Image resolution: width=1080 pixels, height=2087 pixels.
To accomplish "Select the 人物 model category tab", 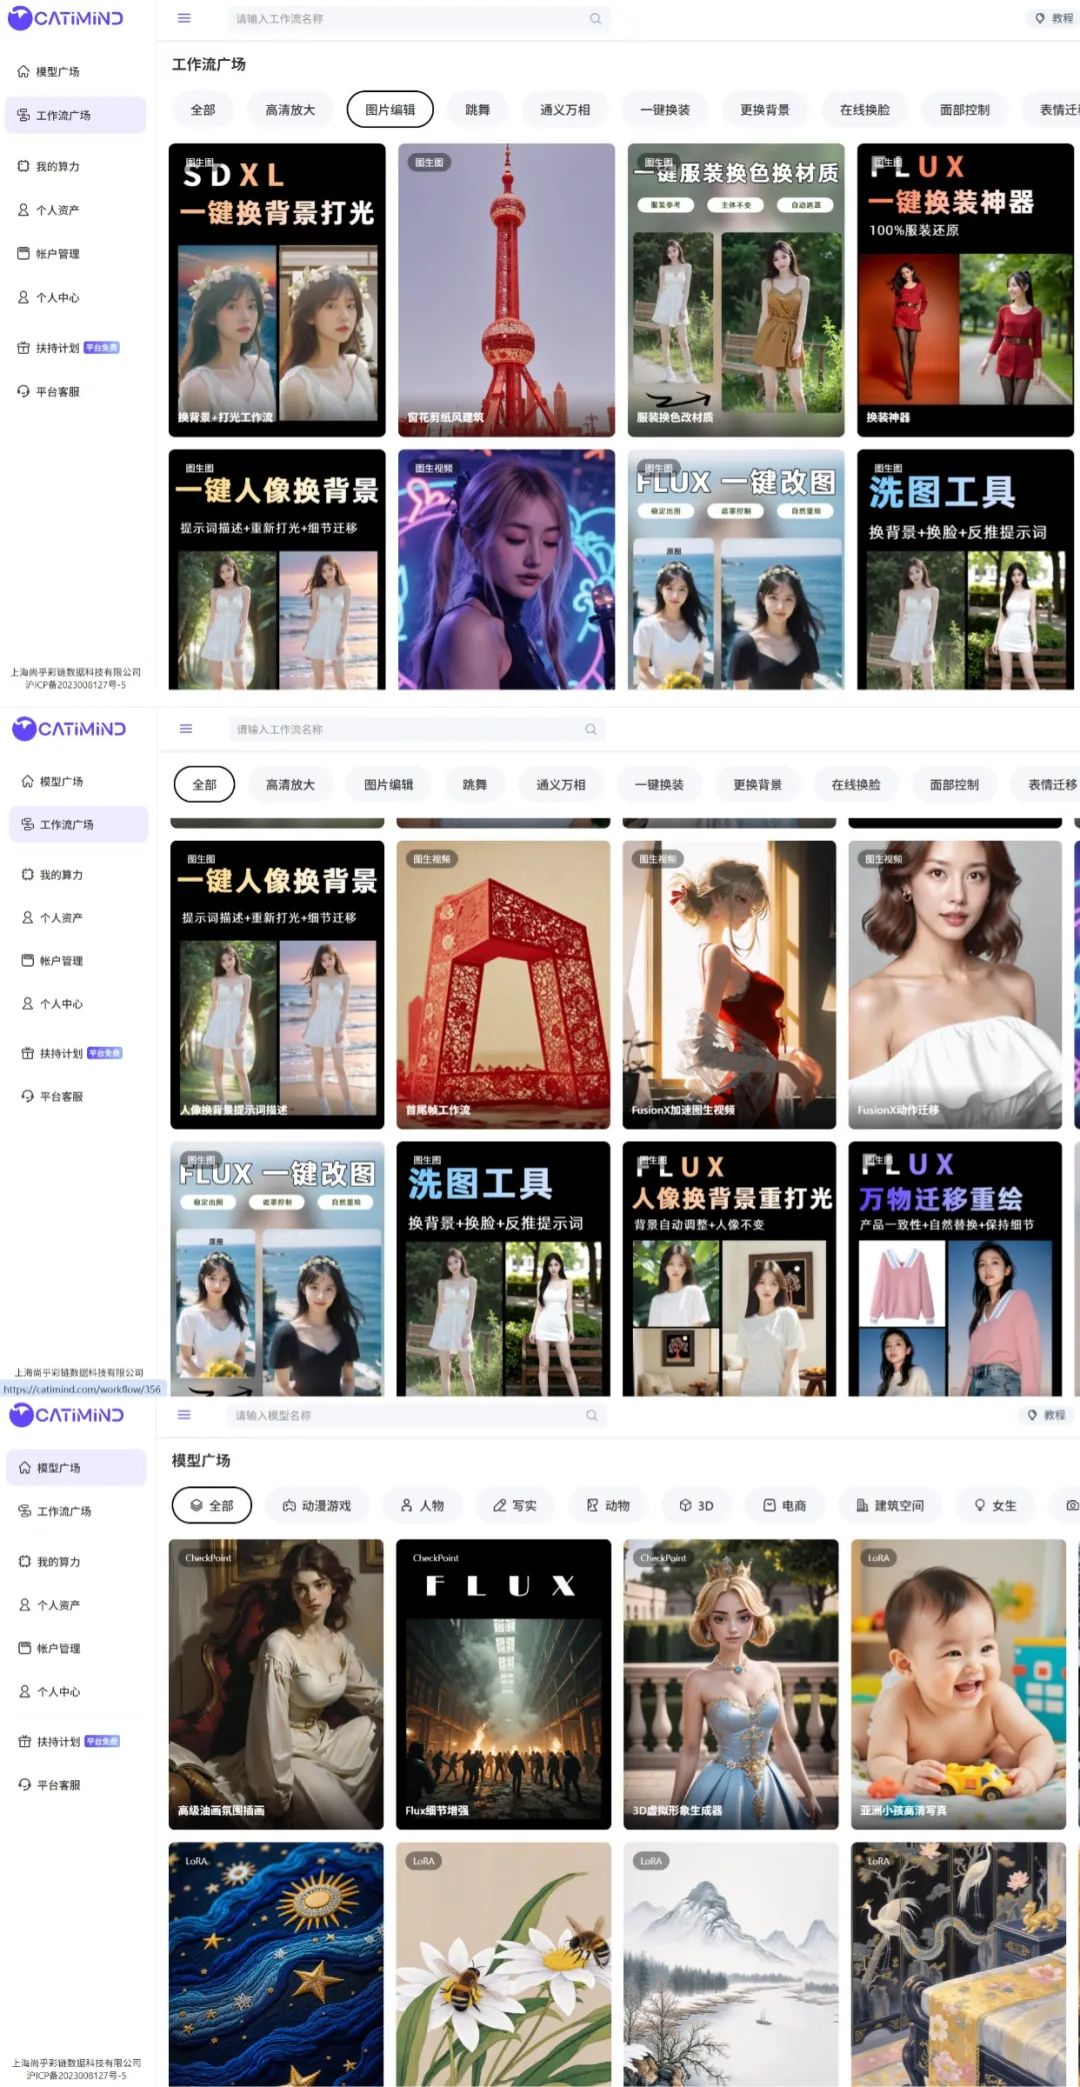I will [422, 1505].
